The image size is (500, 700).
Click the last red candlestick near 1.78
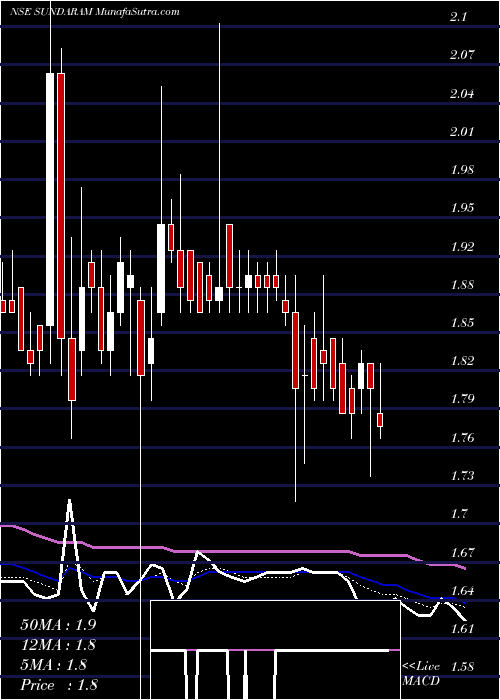coord(380,420)
